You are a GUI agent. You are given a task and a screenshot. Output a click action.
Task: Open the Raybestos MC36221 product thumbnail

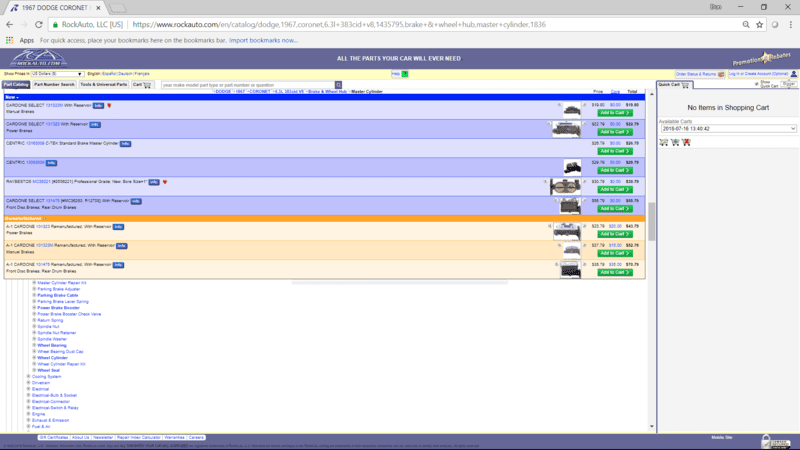(x=565, y=187)
